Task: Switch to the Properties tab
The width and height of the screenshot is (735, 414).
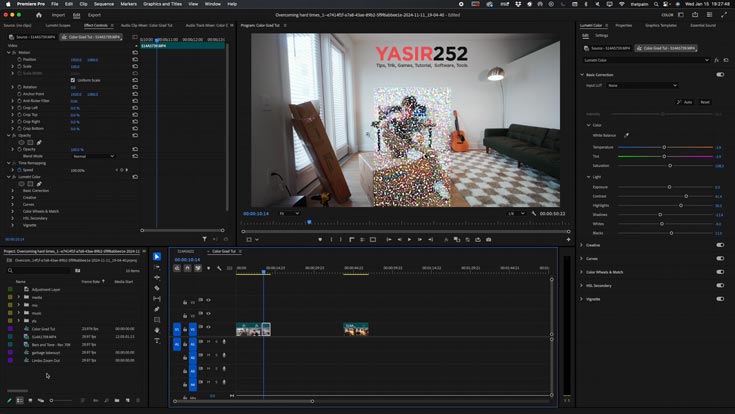Action: click(x=623, y=25)
